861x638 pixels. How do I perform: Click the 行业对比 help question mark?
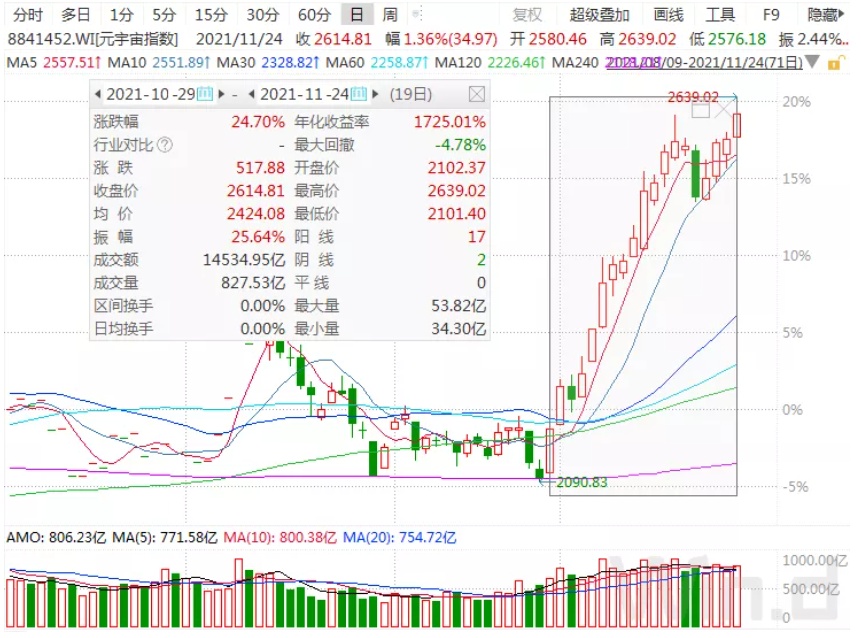pos(164,144)
